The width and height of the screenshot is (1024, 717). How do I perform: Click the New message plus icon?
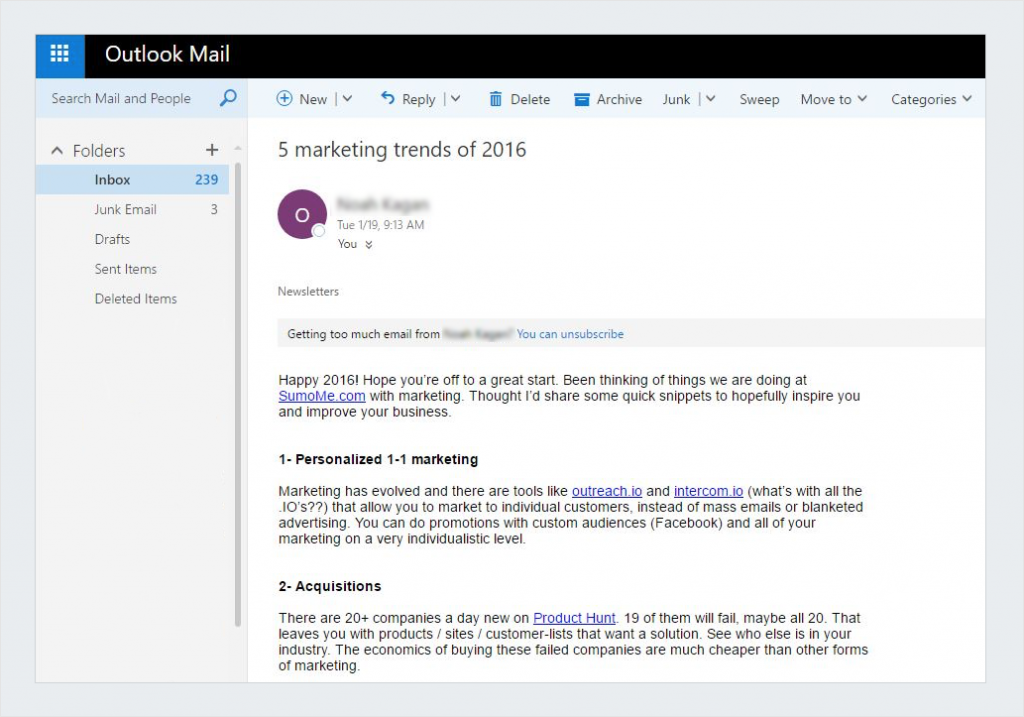[284, 99]
